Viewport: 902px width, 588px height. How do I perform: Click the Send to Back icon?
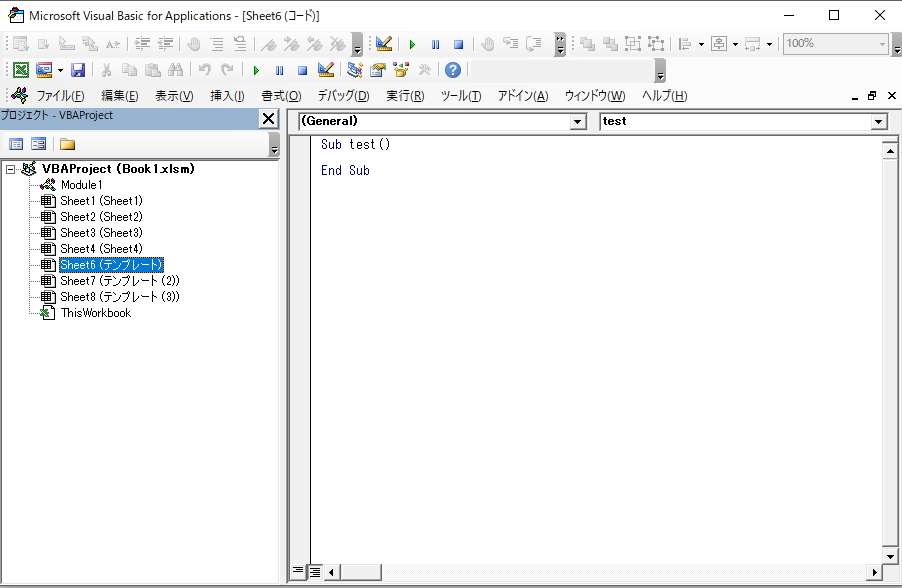610,44
